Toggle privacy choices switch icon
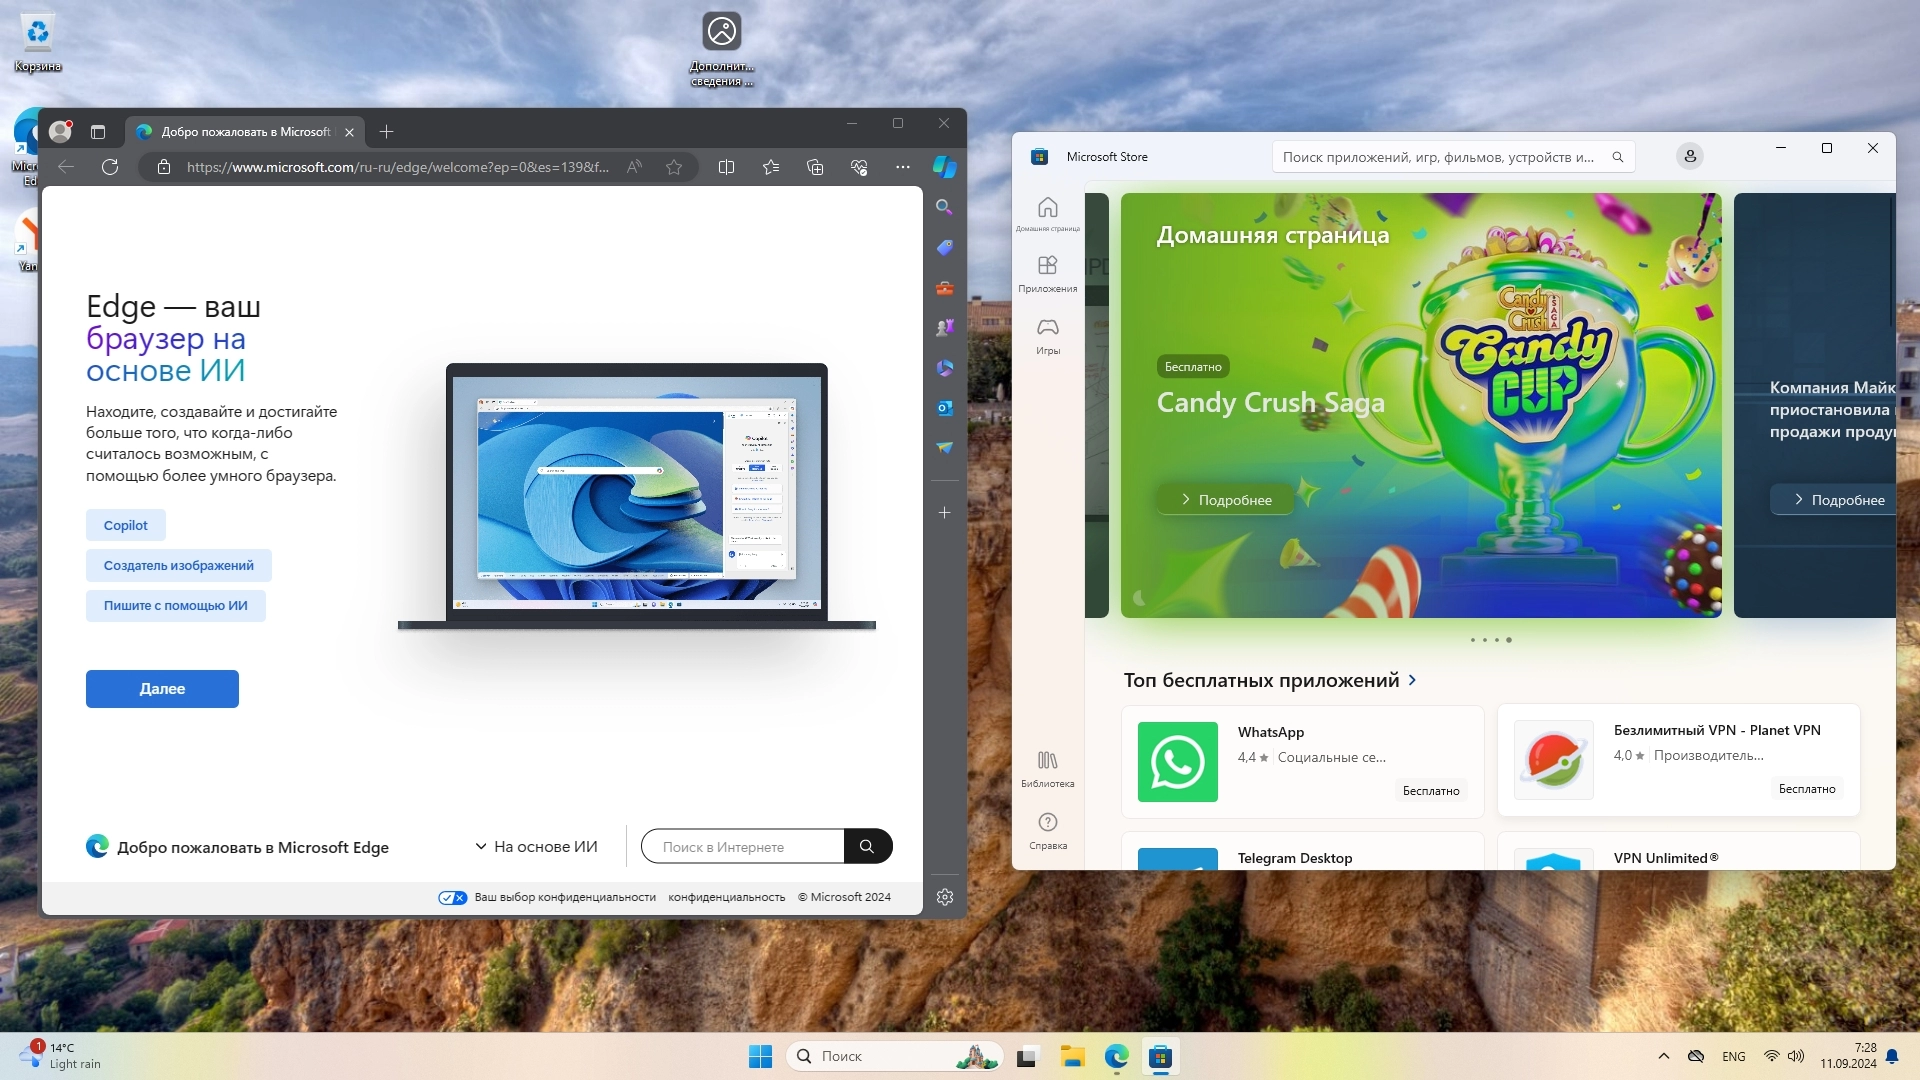 [452, 897]
